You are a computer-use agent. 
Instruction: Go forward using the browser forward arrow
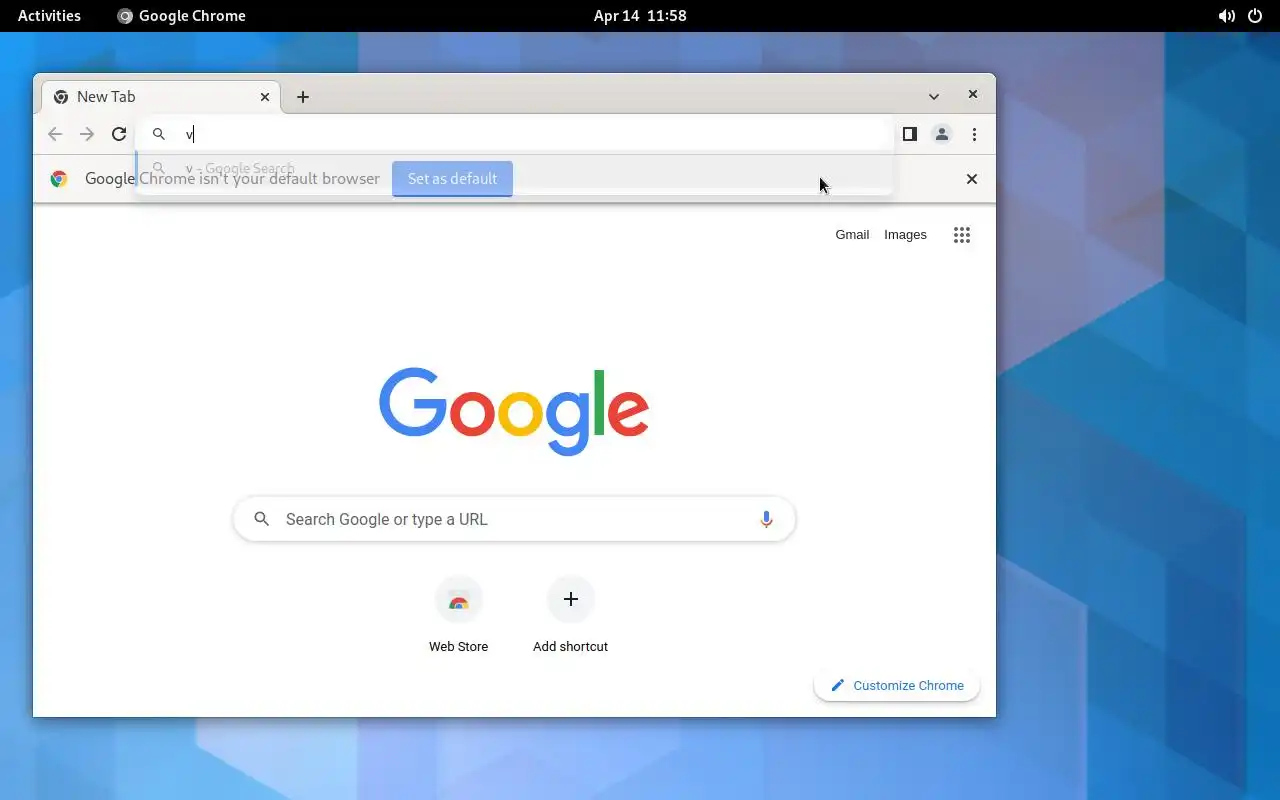coord(87,134)
